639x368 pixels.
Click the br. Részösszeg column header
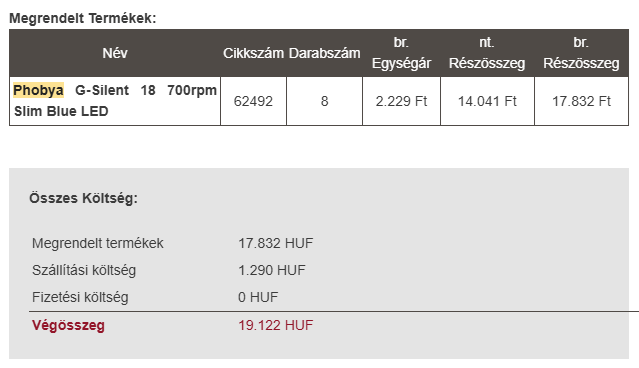(x=581, y=53)
